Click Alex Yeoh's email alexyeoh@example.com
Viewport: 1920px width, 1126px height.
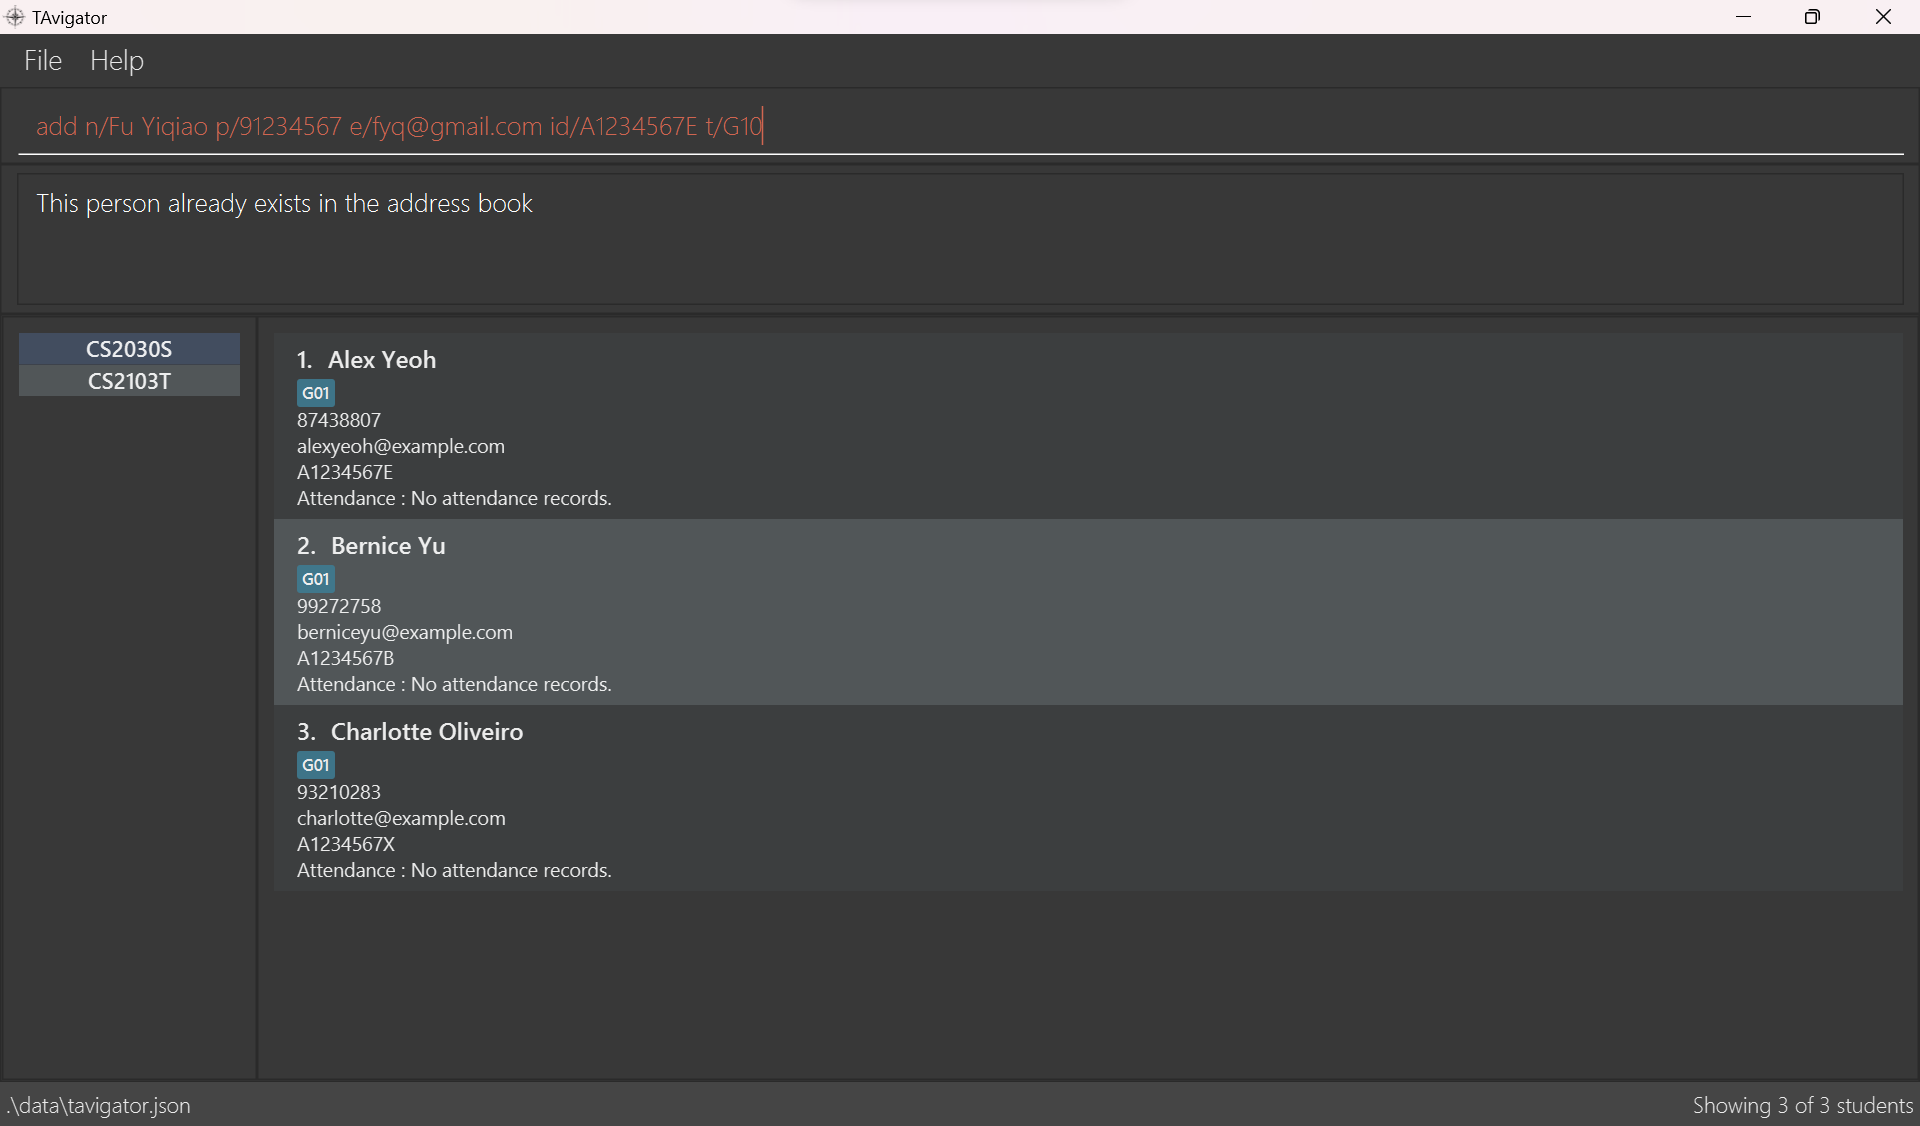pyautogui.click(x=401, y=446)
